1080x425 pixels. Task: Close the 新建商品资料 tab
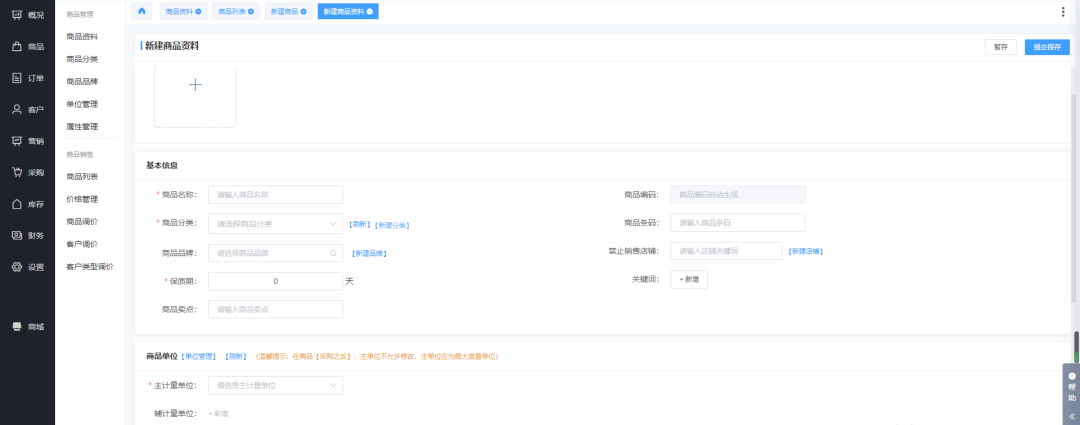370,11
